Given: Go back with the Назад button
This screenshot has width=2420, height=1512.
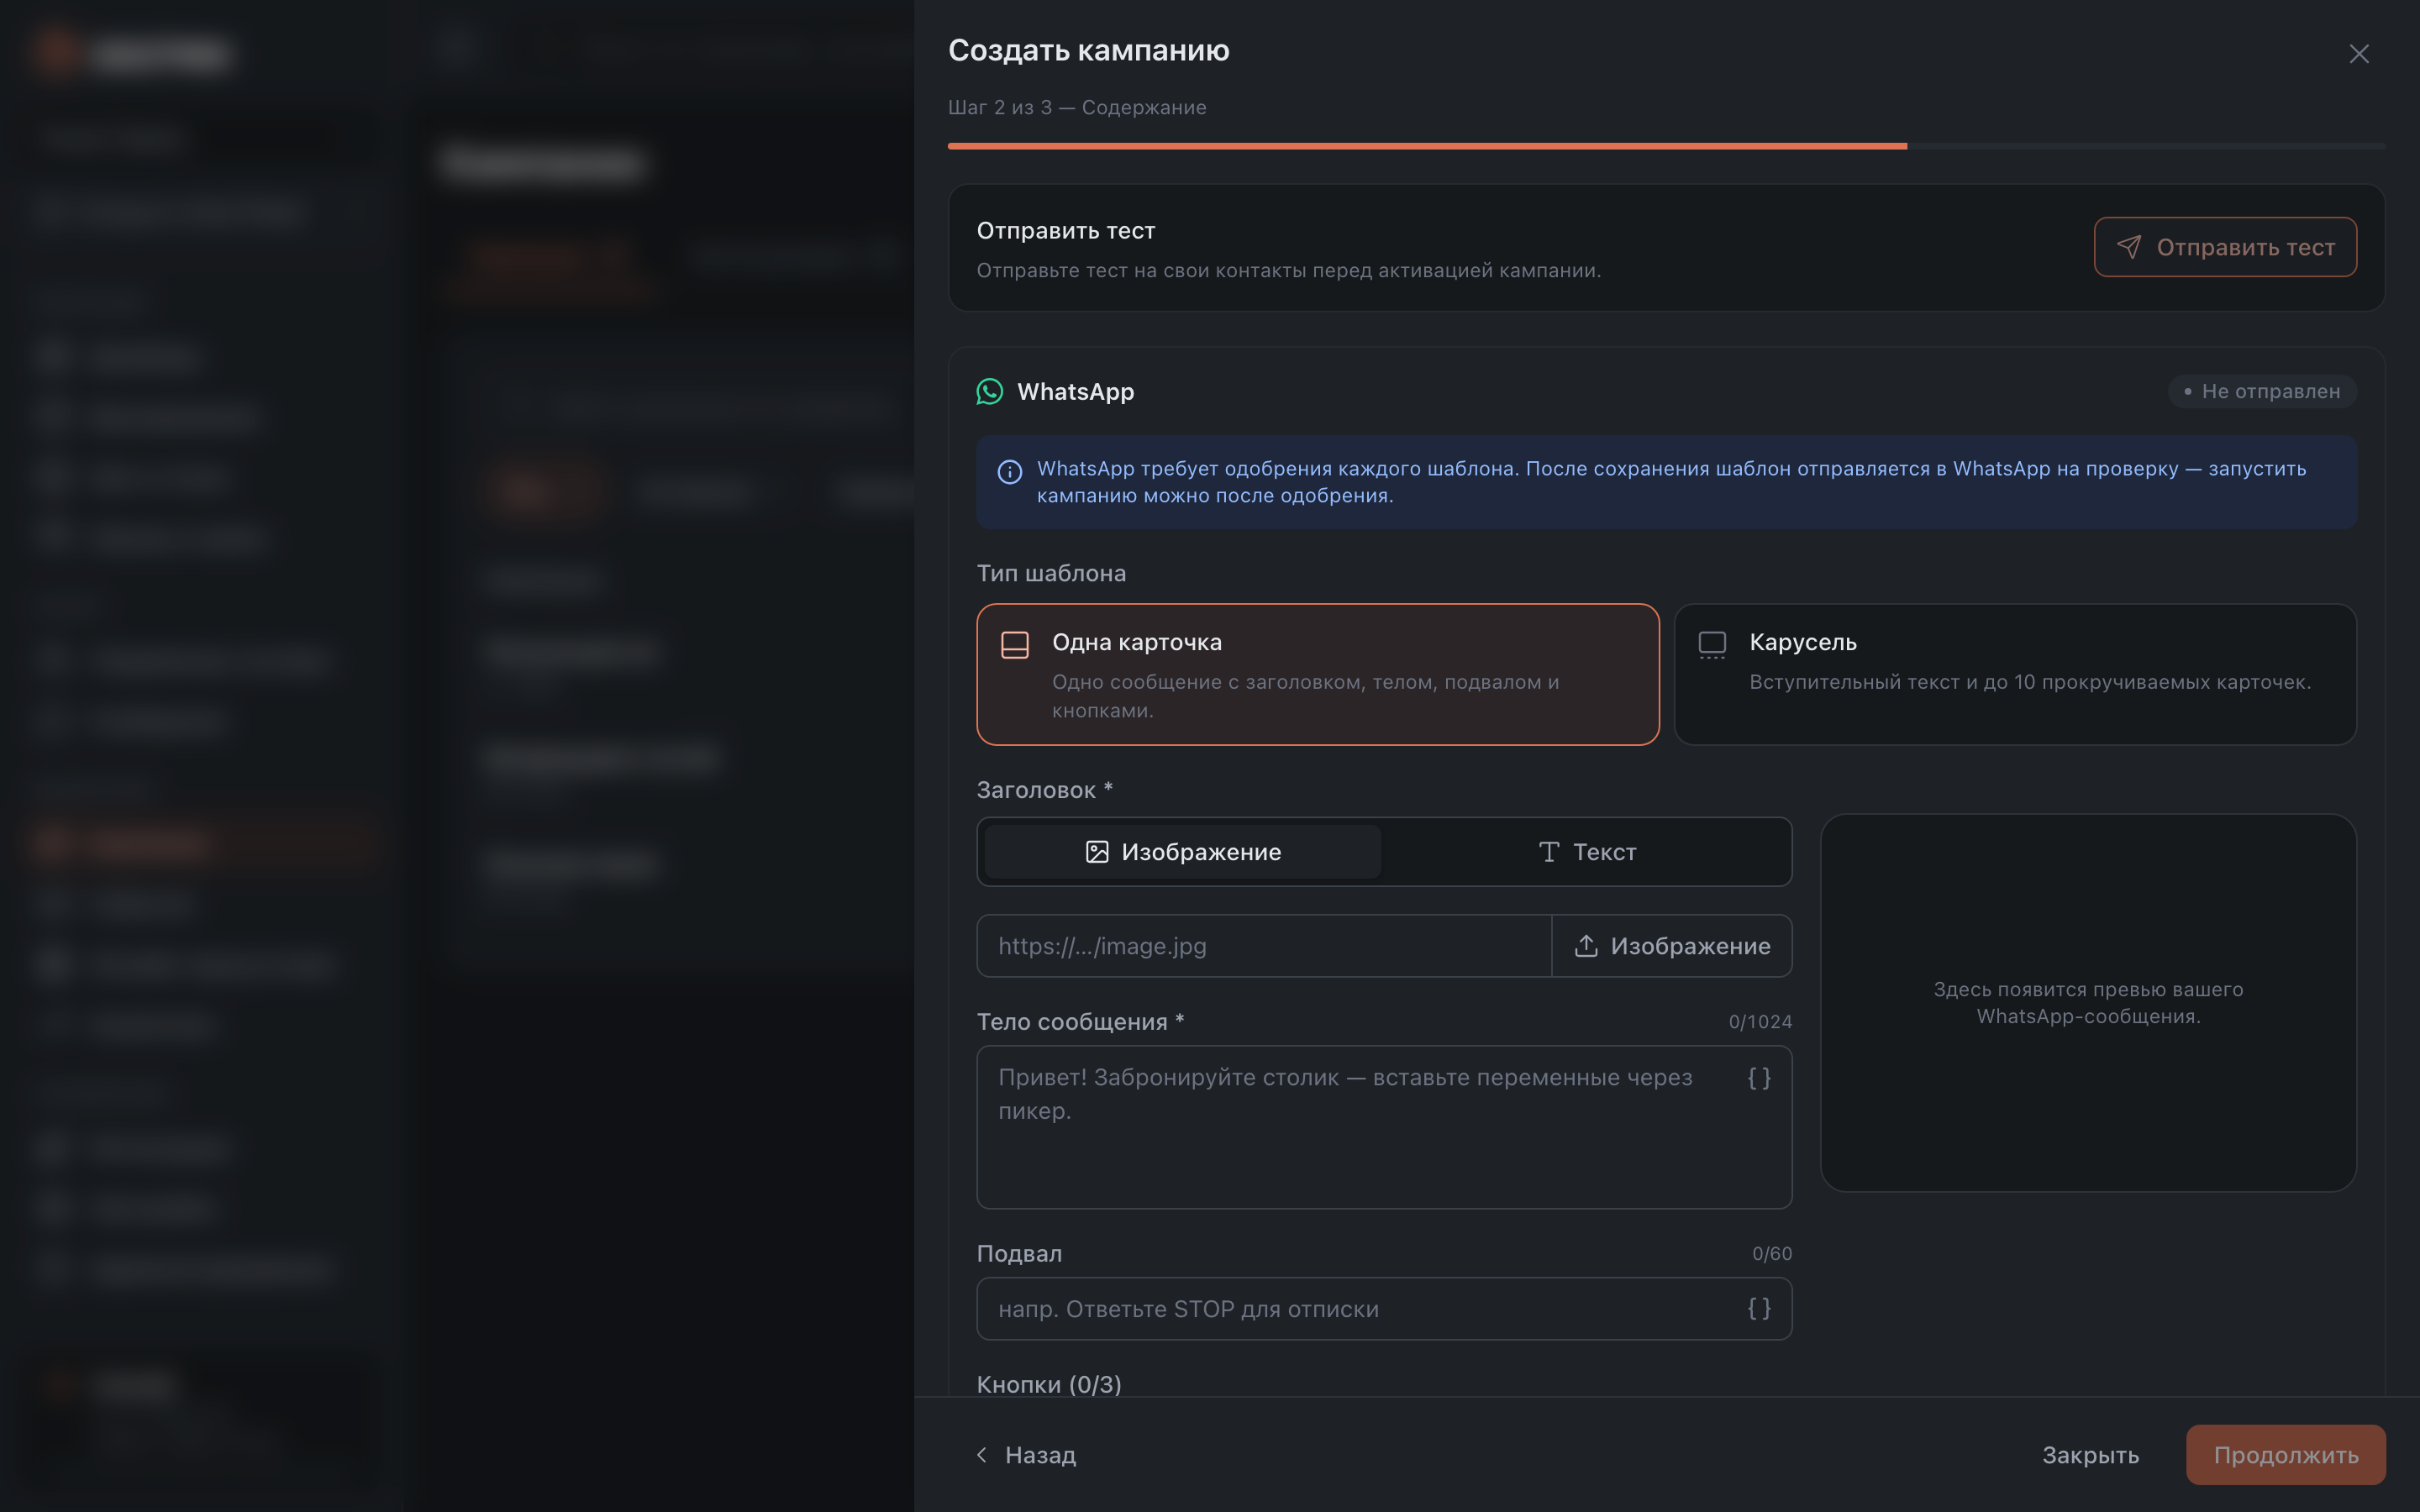Looking at the screenshot, I should [1026, 1454].
